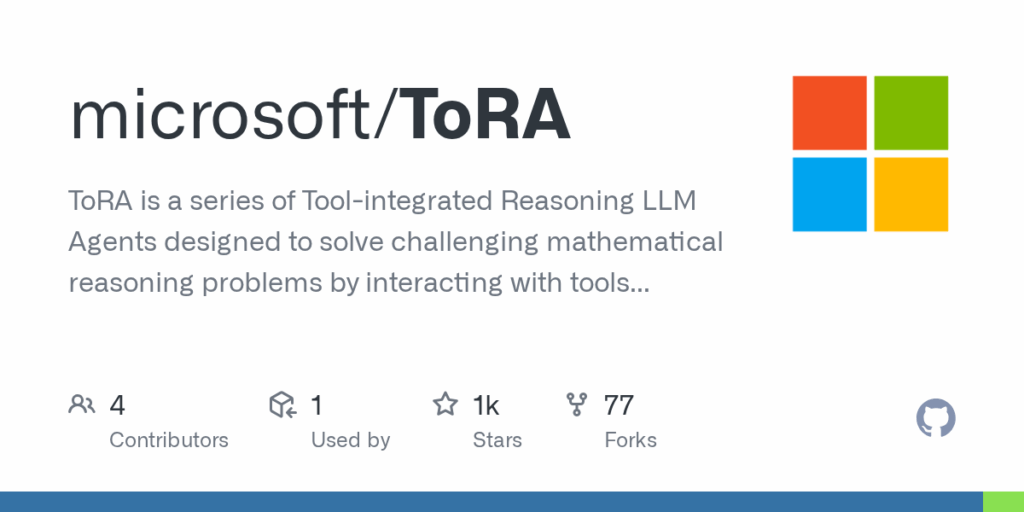Click the Contributors label

coord(168,440)
